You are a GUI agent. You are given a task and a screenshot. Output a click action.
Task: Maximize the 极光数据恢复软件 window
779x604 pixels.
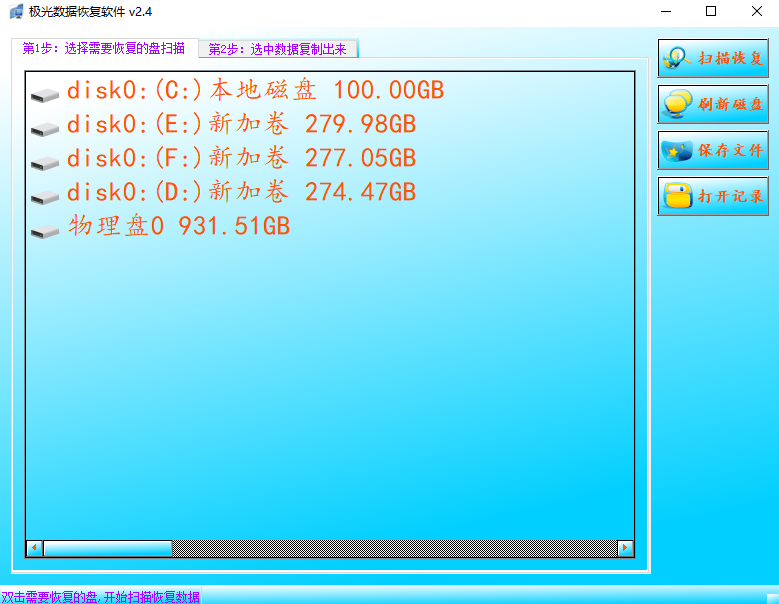pos(711,11)
